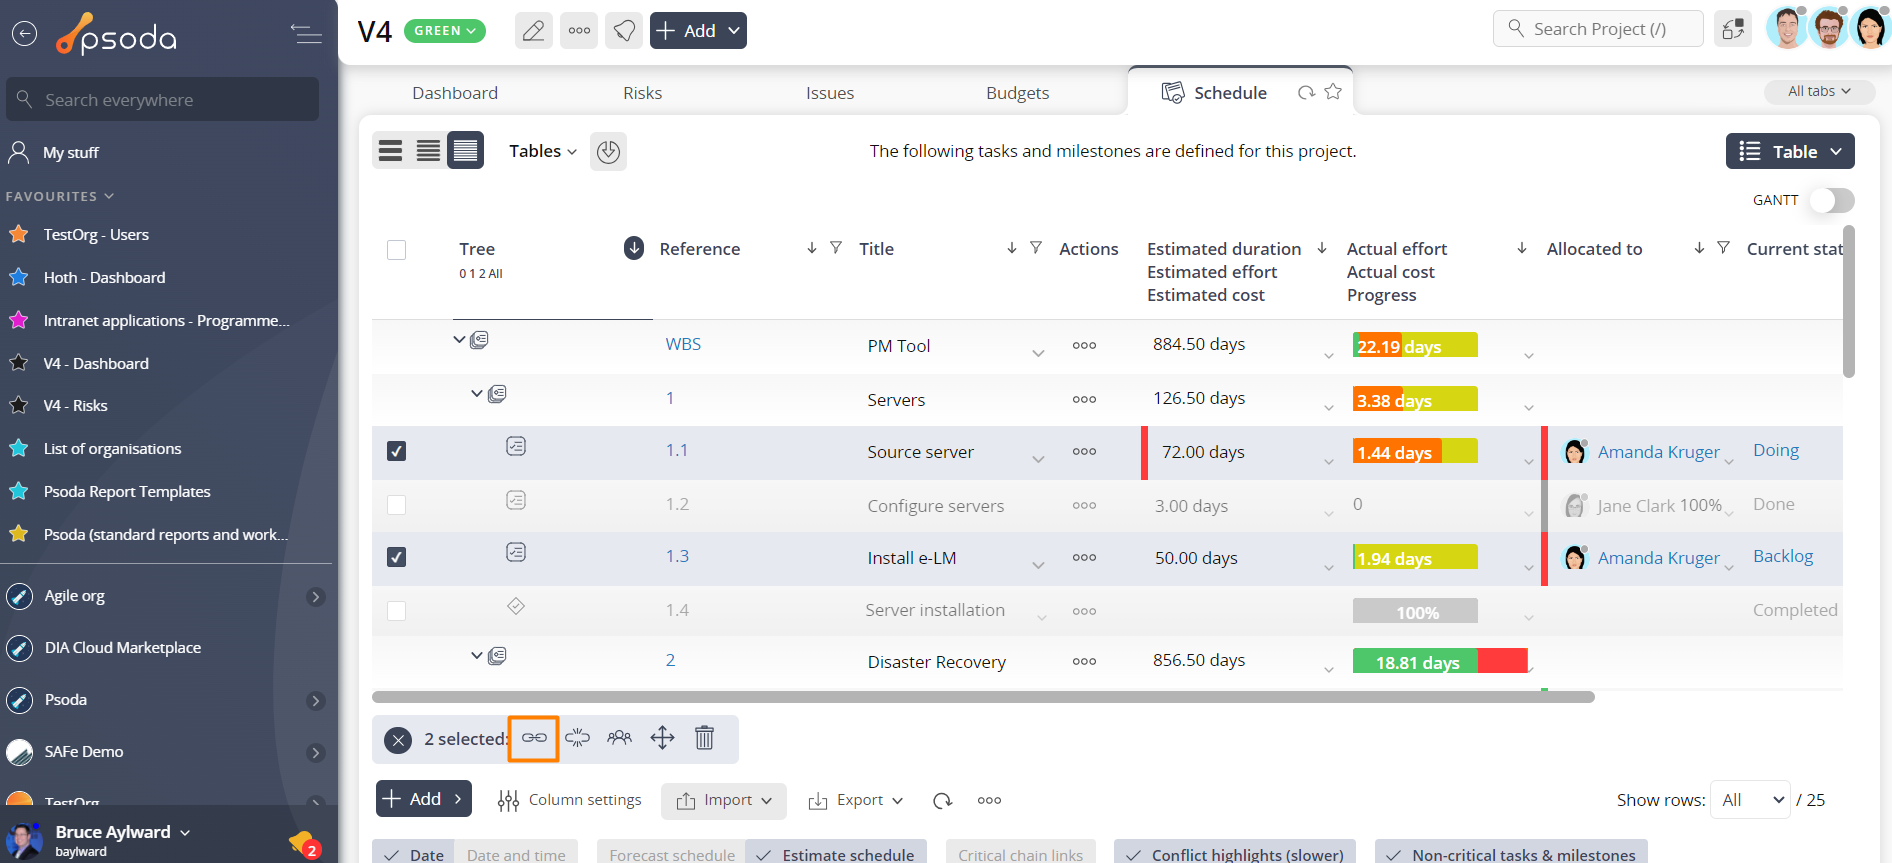Switch to the Risks tab

coord(643,93)
